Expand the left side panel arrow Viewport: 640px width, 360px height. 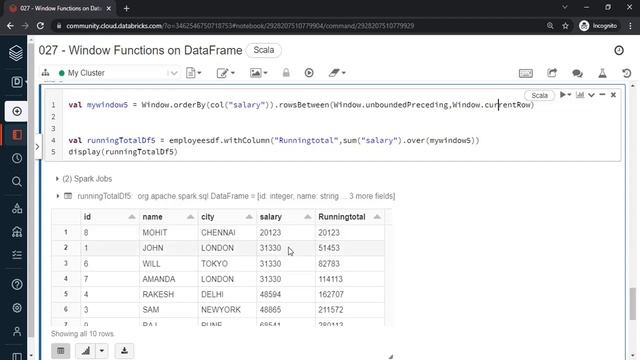tap(37, 146)
